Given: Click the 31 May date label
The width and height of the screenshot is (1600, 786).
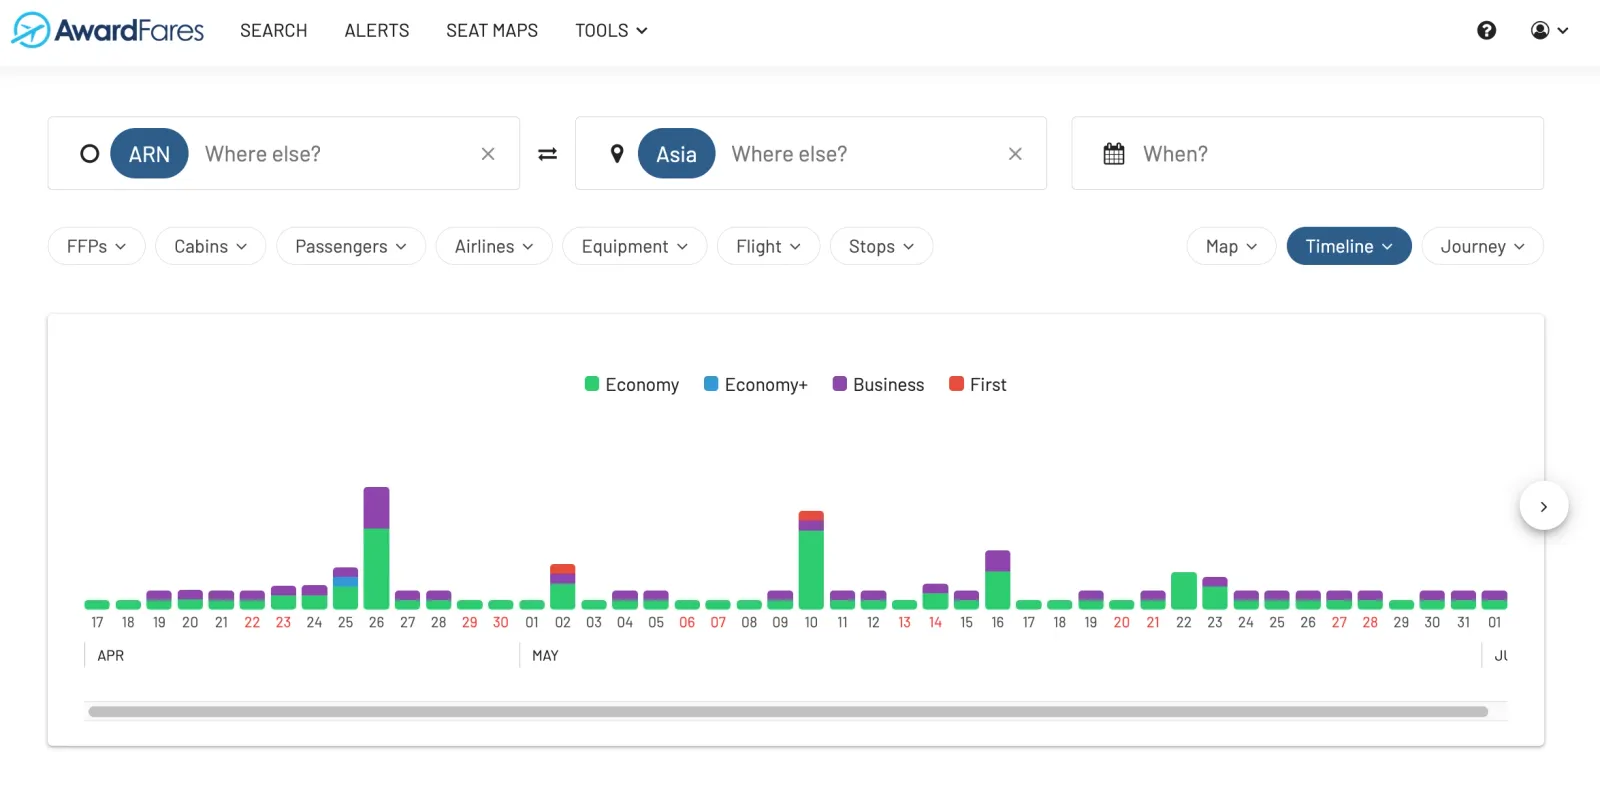Looking at the screenshot, I should pos(1463,622).
